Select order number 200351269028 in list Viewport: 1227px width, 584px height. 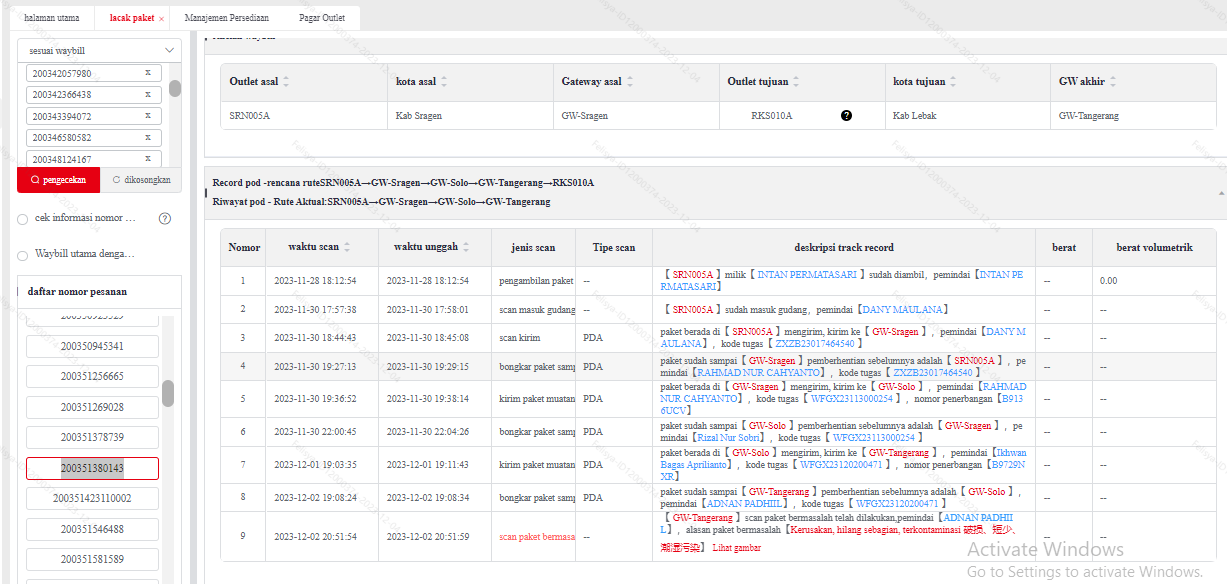point(92,407)
